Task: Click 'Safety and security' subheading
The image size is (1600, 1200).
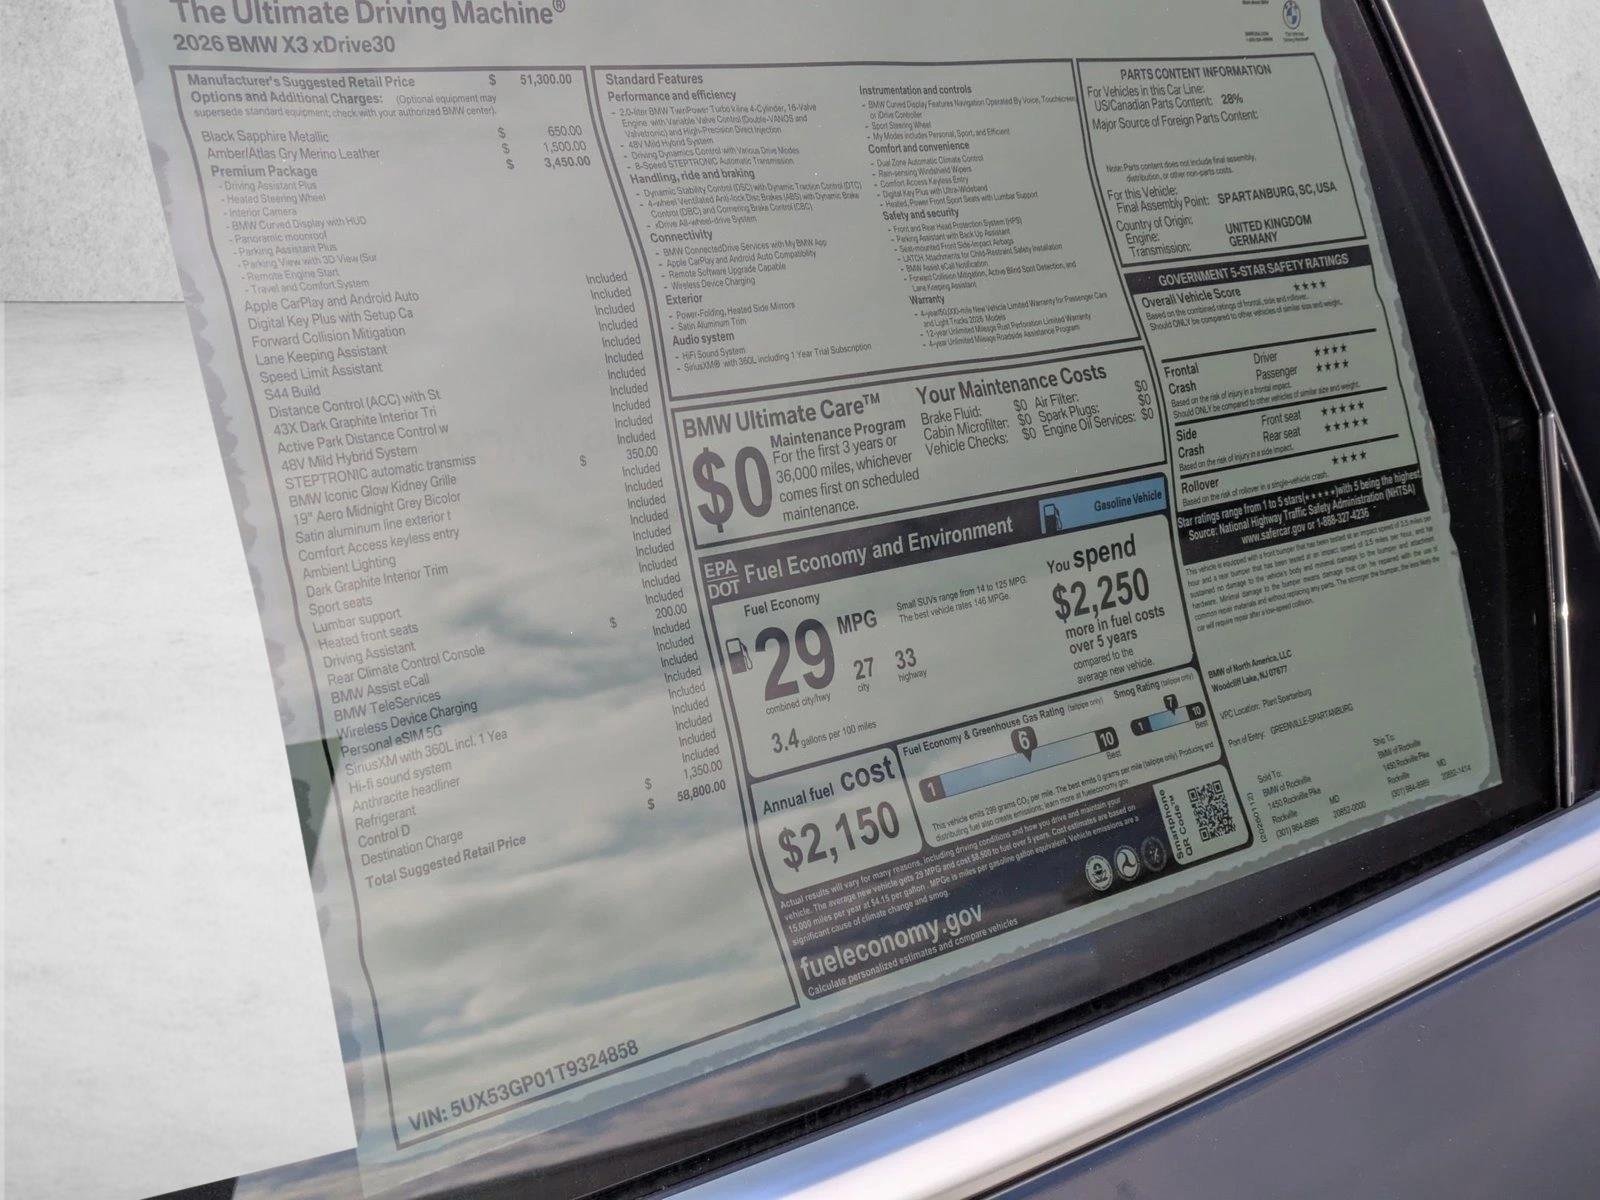Action: [x=921, y=214]
